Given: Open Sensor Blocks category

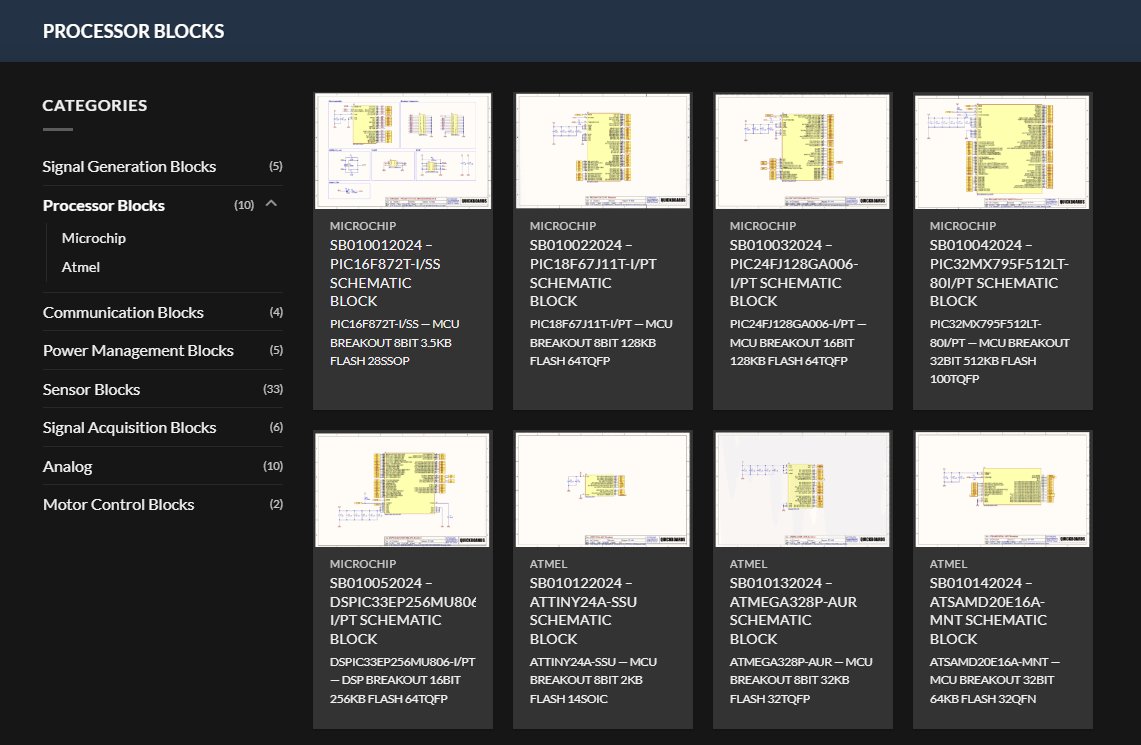Looking at the screenshot, I should pos(91,389).
